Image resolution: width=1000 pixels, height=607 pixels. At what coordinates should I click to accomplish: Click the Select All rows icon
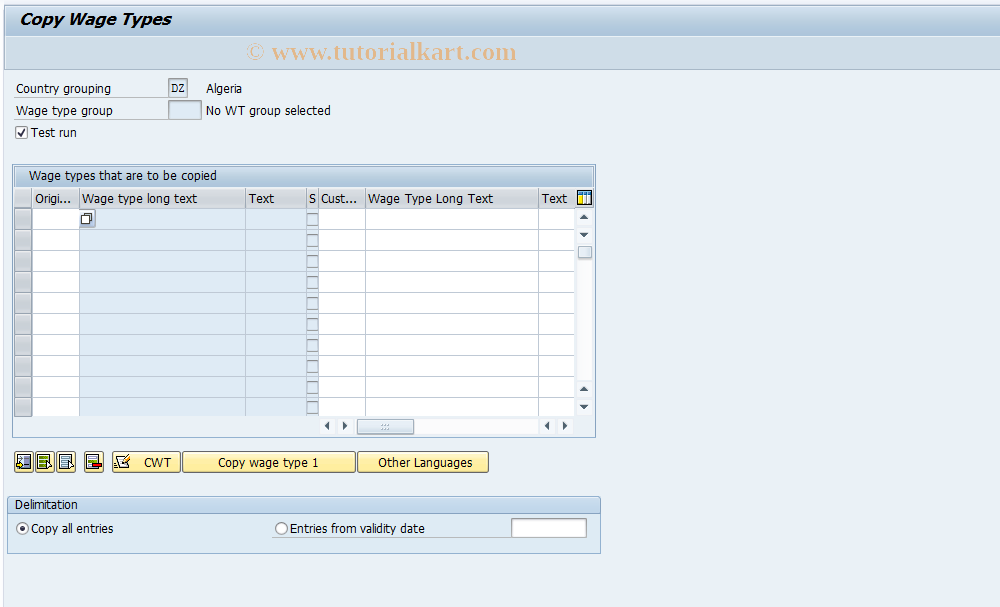pos(45,462)
